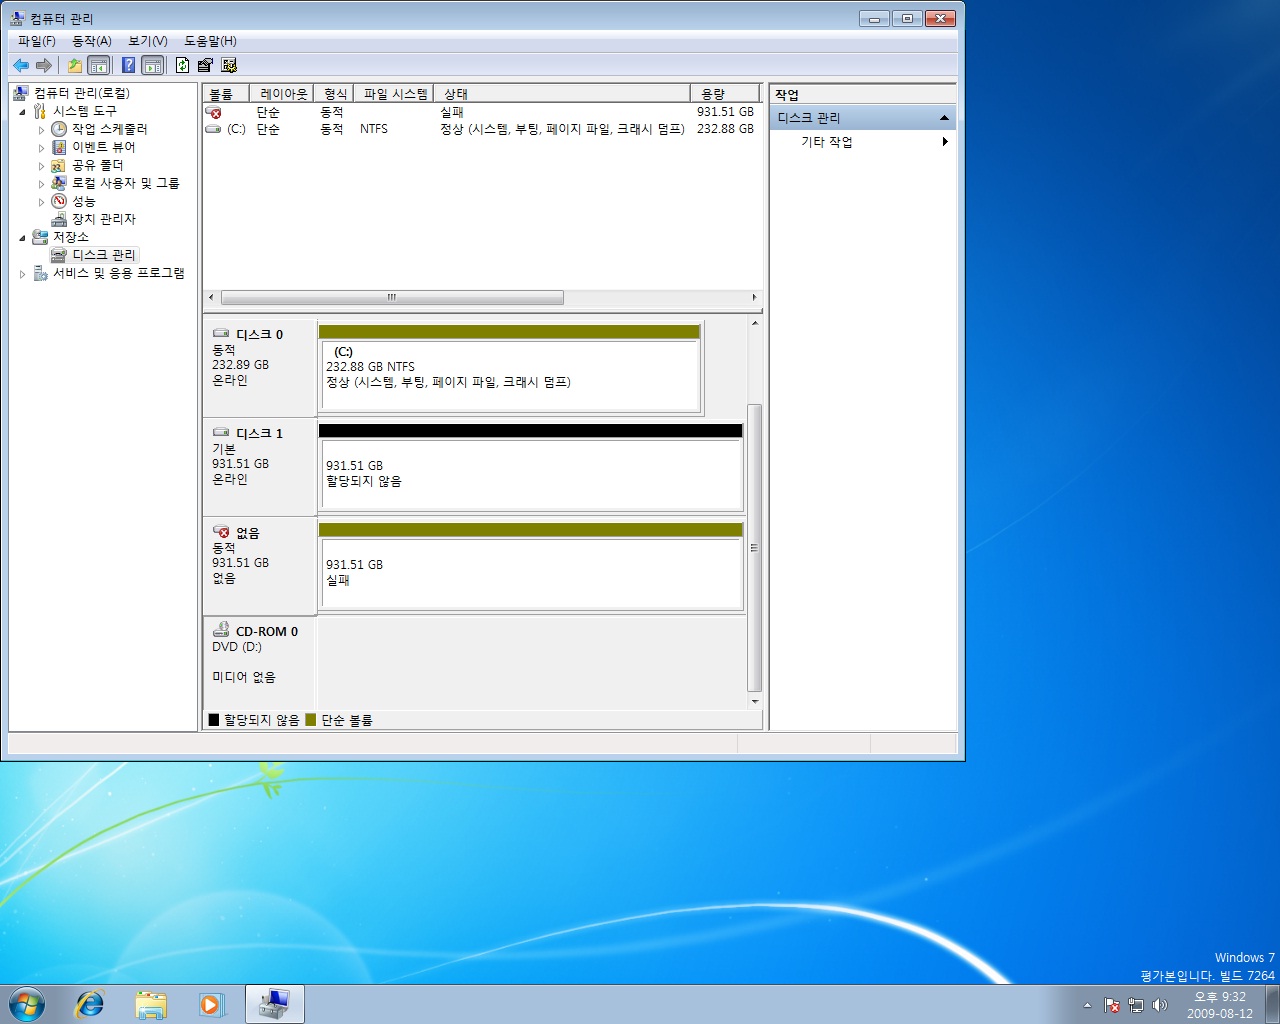Sort by the 파일 시스템 column header
This screenshot has width=1280, height=1024.
[393, 94]
